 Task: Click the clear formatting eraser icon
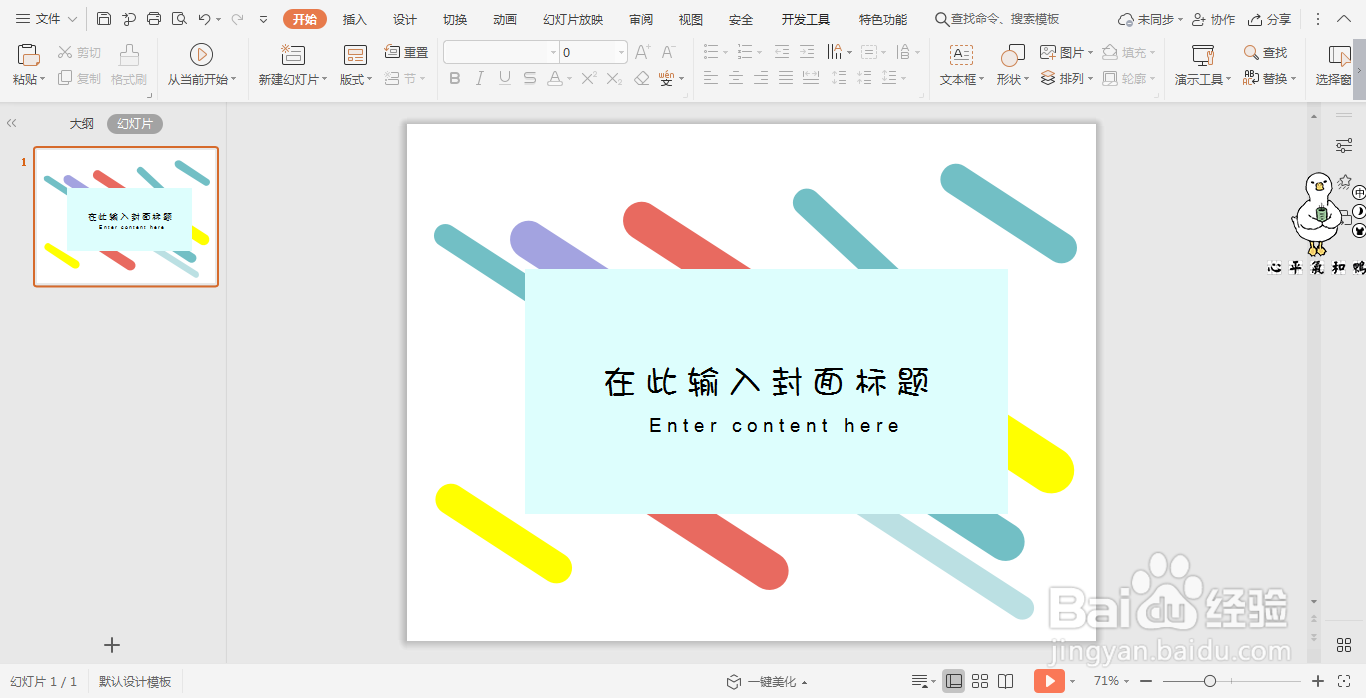coord(642,78)
